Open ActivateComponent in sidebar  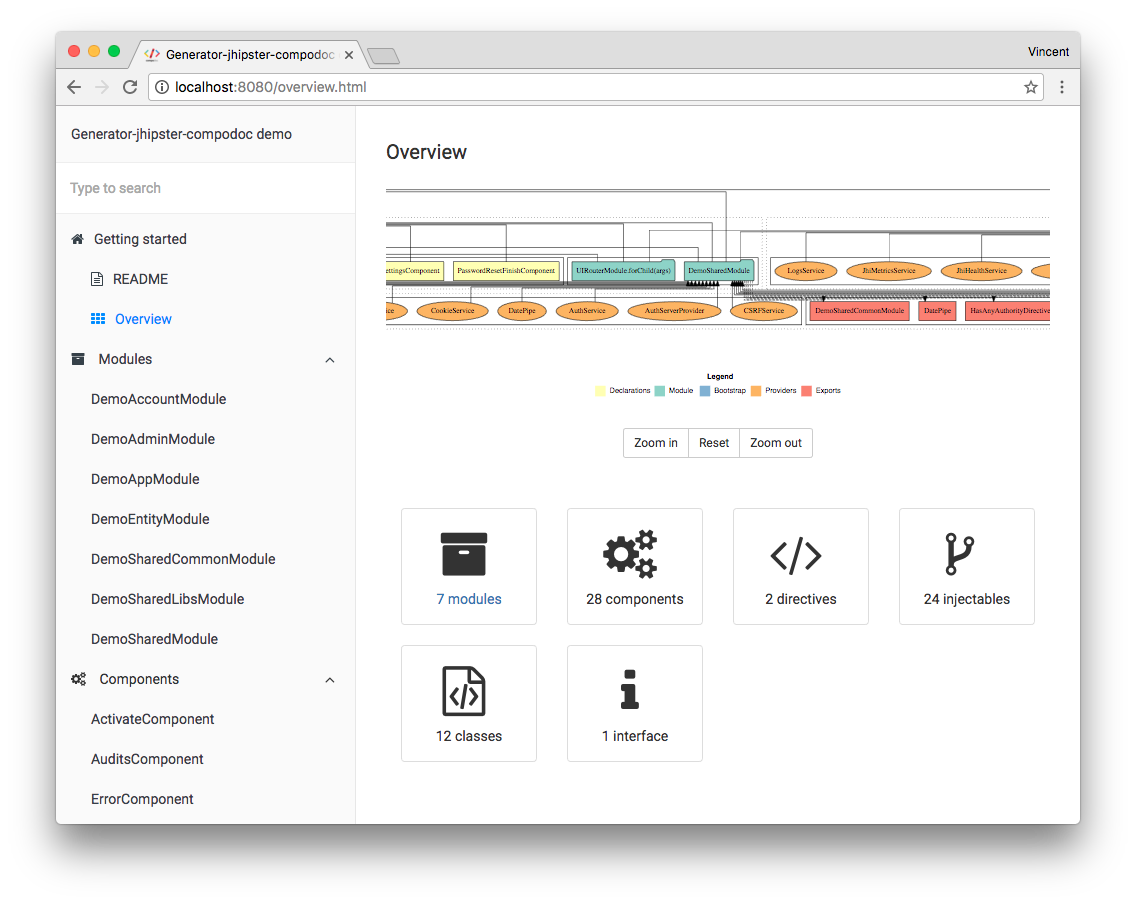pos(152,719)
